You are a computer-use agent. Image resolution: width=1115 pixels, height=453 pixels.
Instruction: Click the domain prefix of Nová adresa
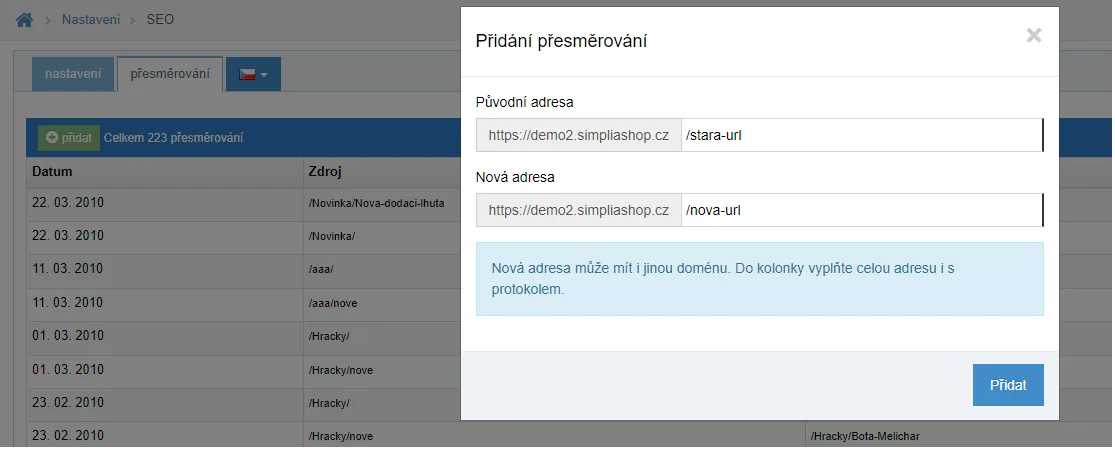[x=579, y=210]
